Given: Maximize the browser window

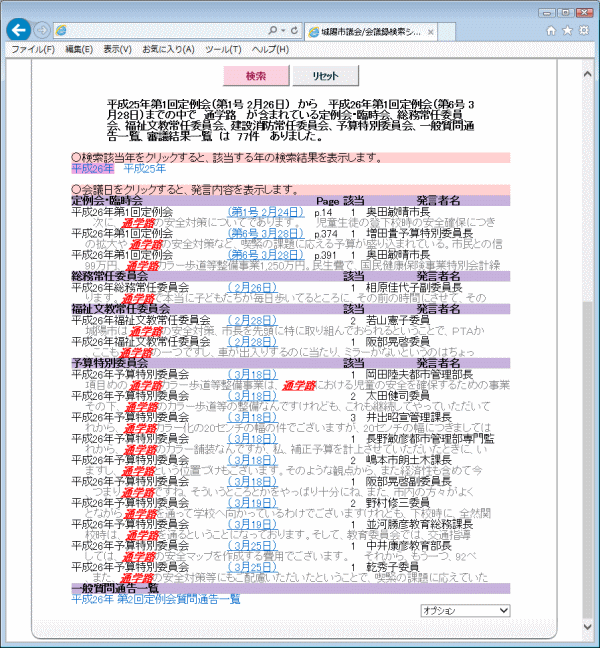Looking at the screenshot, I should pyautogui.click(x=565, y=13).
